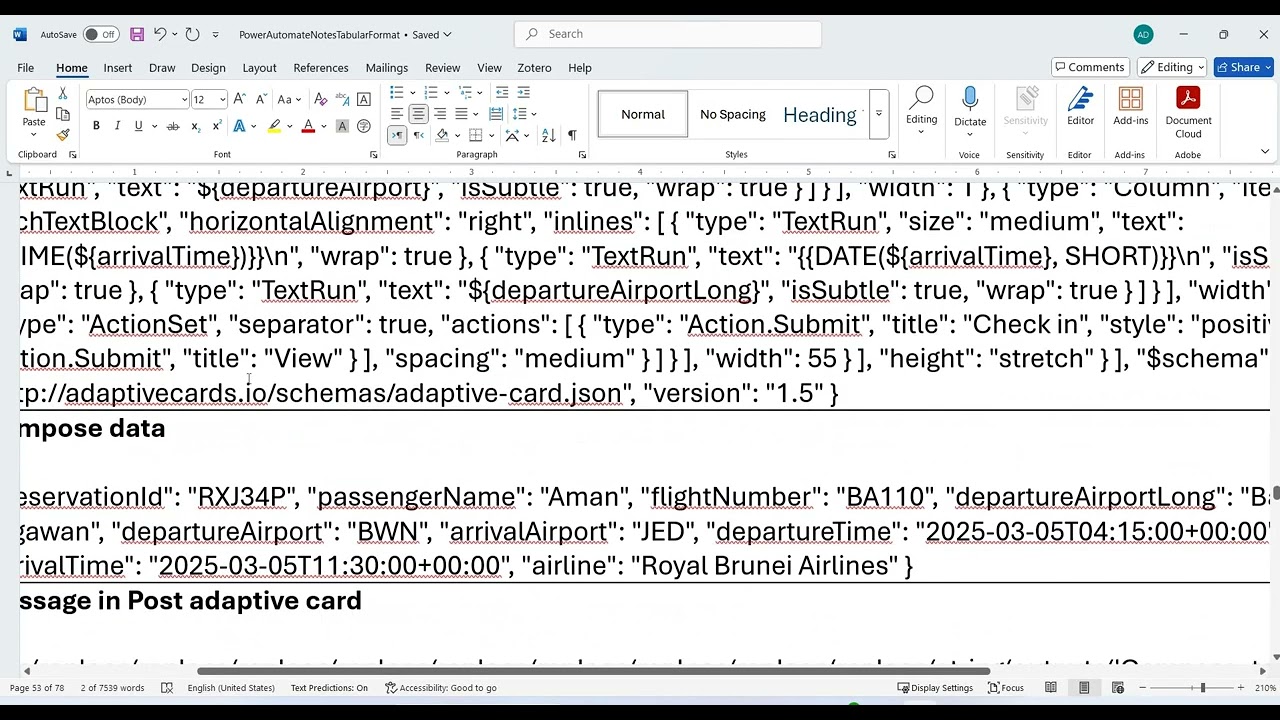Open the font name dropdown Aptos (Body)
Screen dimensions: 1280x720
(x=184, y=99)
